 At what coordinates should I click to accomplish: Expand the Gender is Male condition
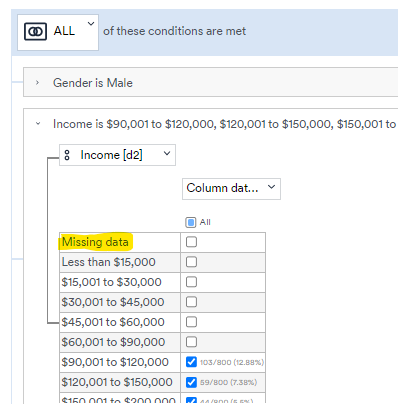click(x=37, y=82)
